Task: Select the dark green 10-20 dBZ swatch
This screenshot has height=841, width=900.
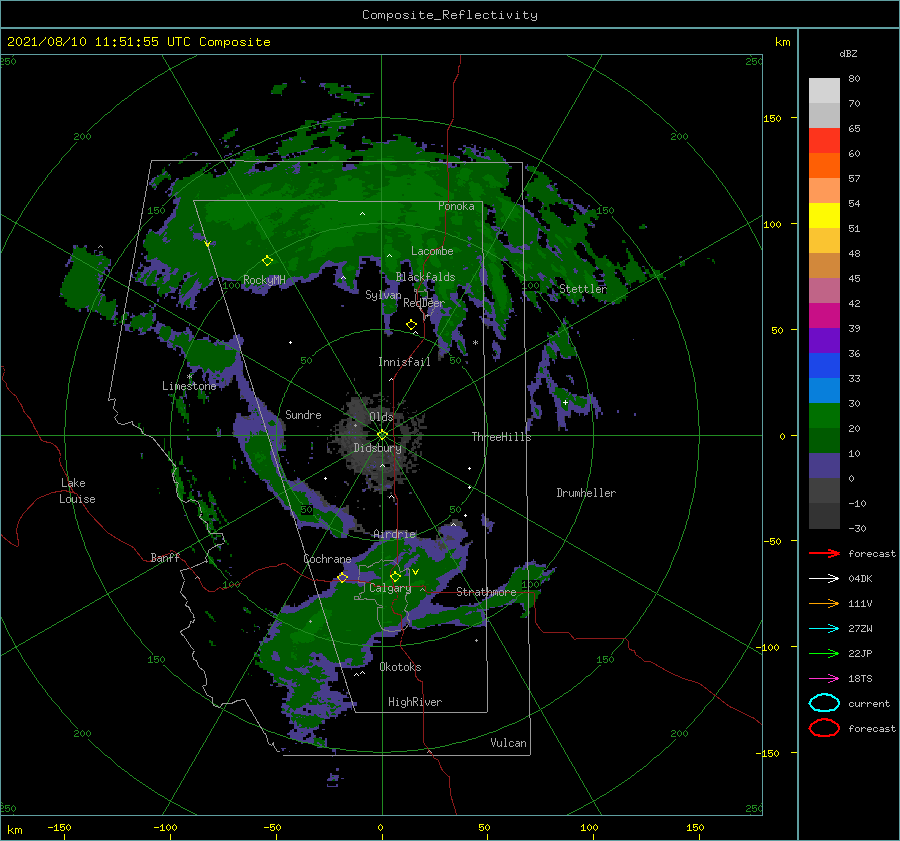Action: pos(824,440)
